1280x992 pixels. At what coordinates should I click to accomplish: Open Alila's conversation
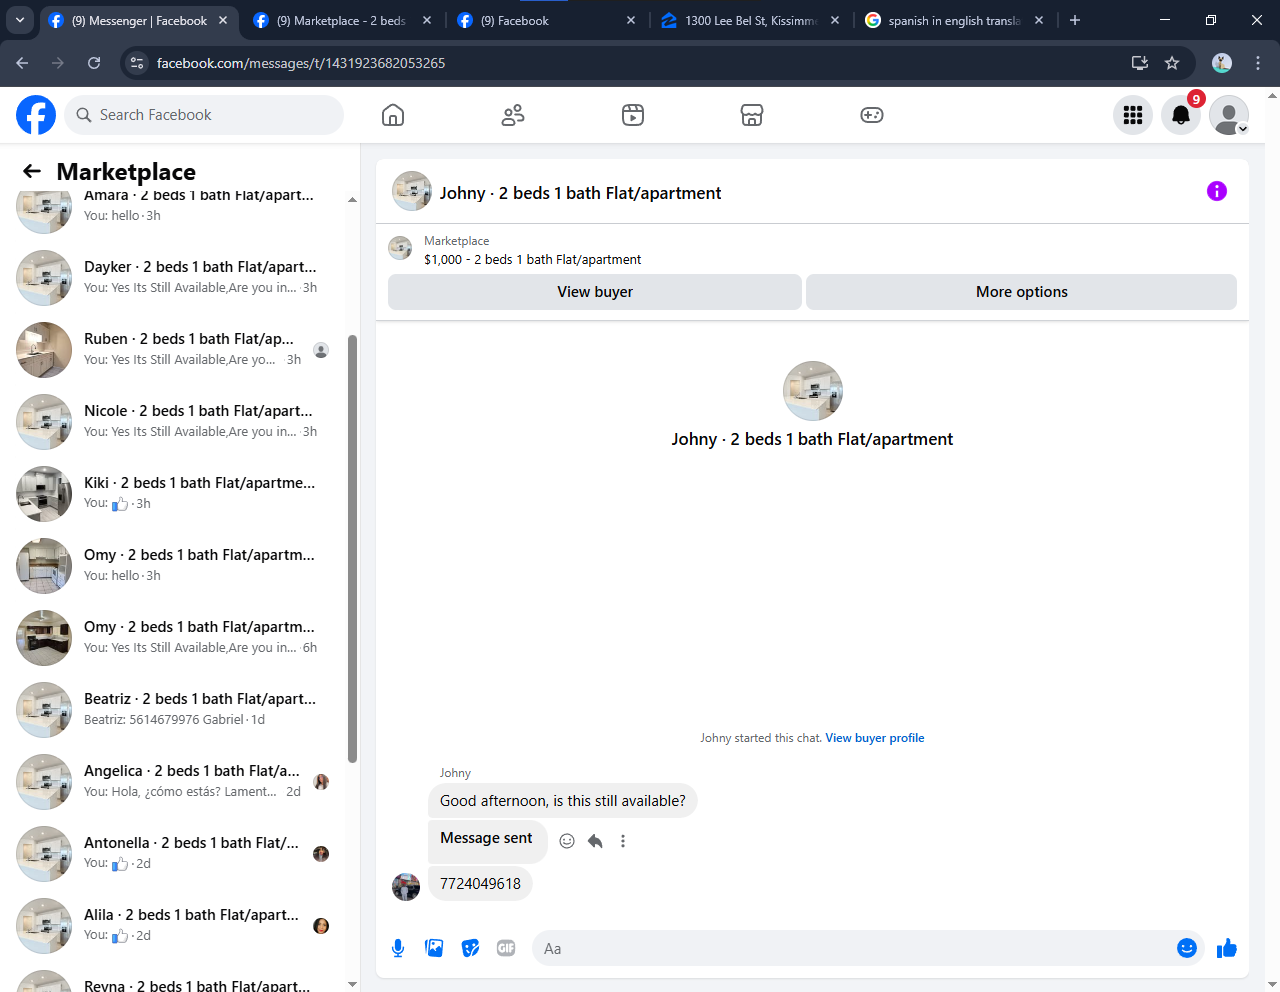tap(176, 926)
